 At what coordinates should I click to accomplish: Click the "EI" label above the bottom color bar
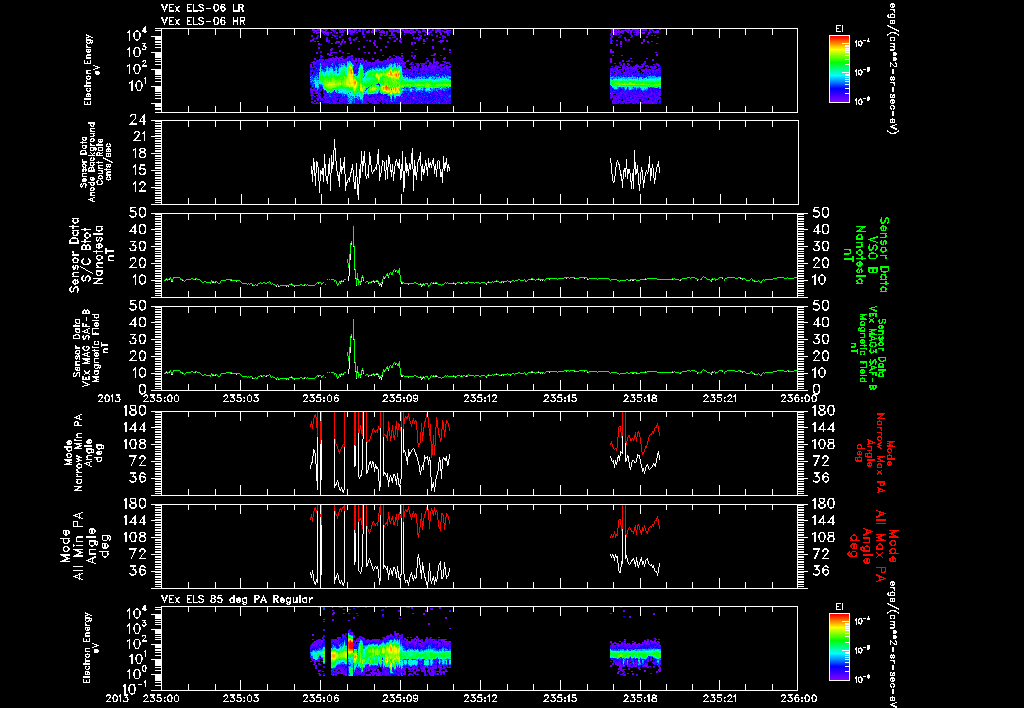click(x=839, y=607)
